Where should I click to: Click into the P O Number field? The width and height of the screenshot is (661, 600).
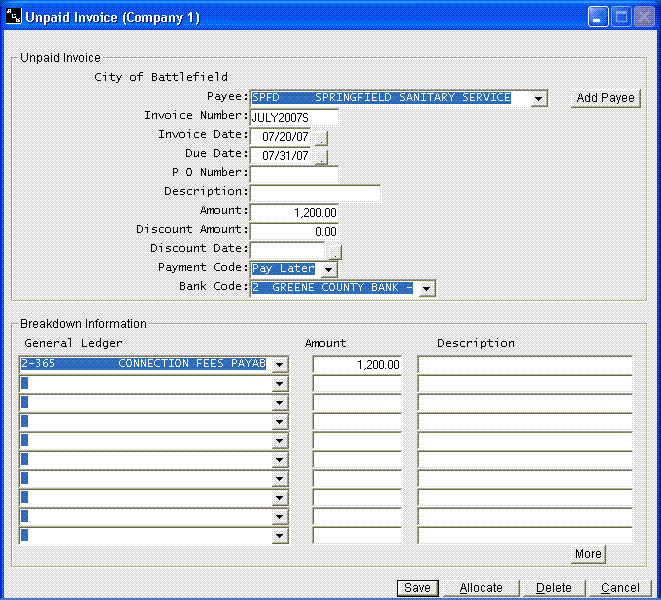click(294, 174)
